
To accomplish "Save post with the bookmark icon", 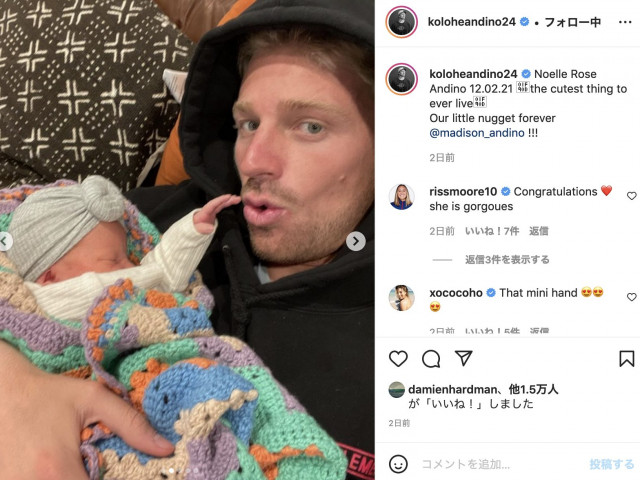I will 627,359.
